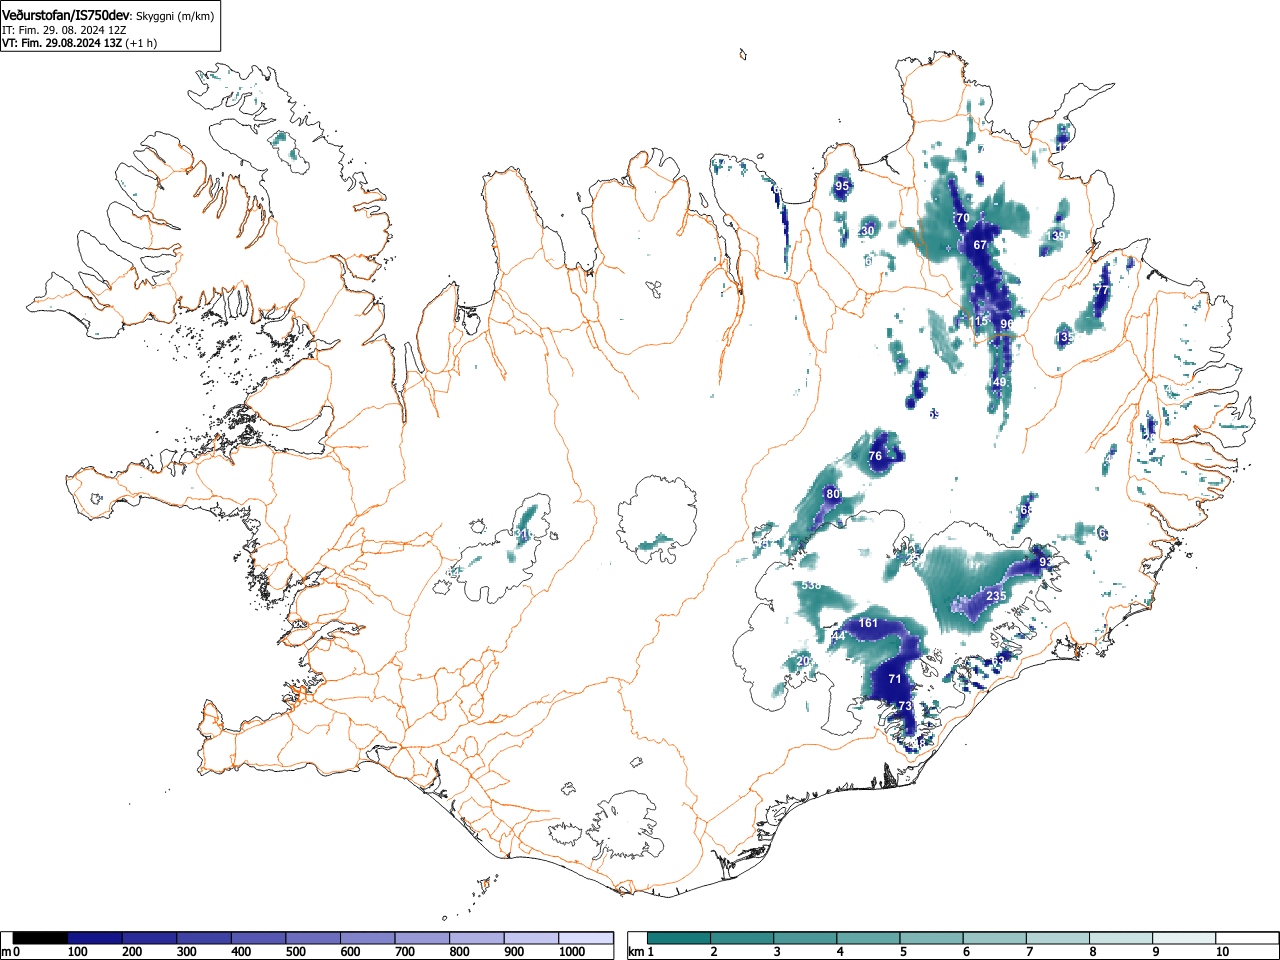1280x960 pixels.
Task: Click the 'VT: Fim. 29.08.2024 13Z (+1 h)' line
Action: pos(79,43)
